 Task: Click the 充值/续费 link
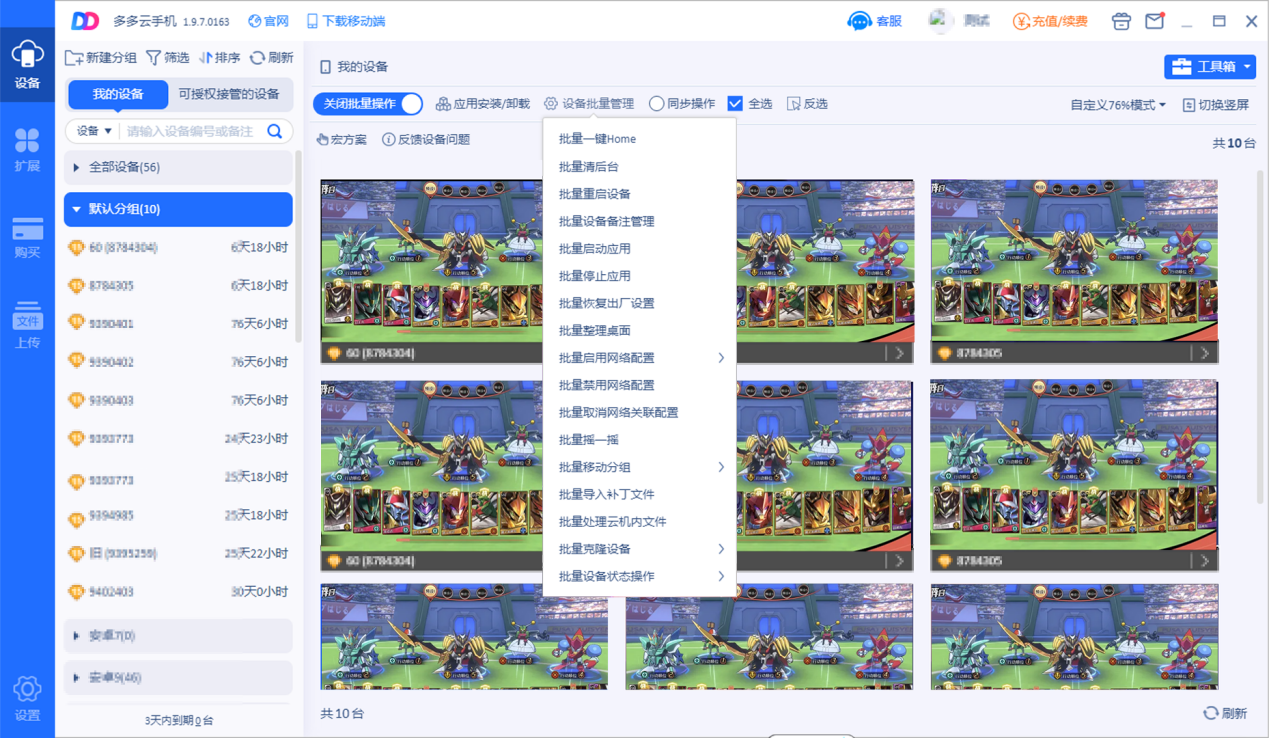[1050, 21]
